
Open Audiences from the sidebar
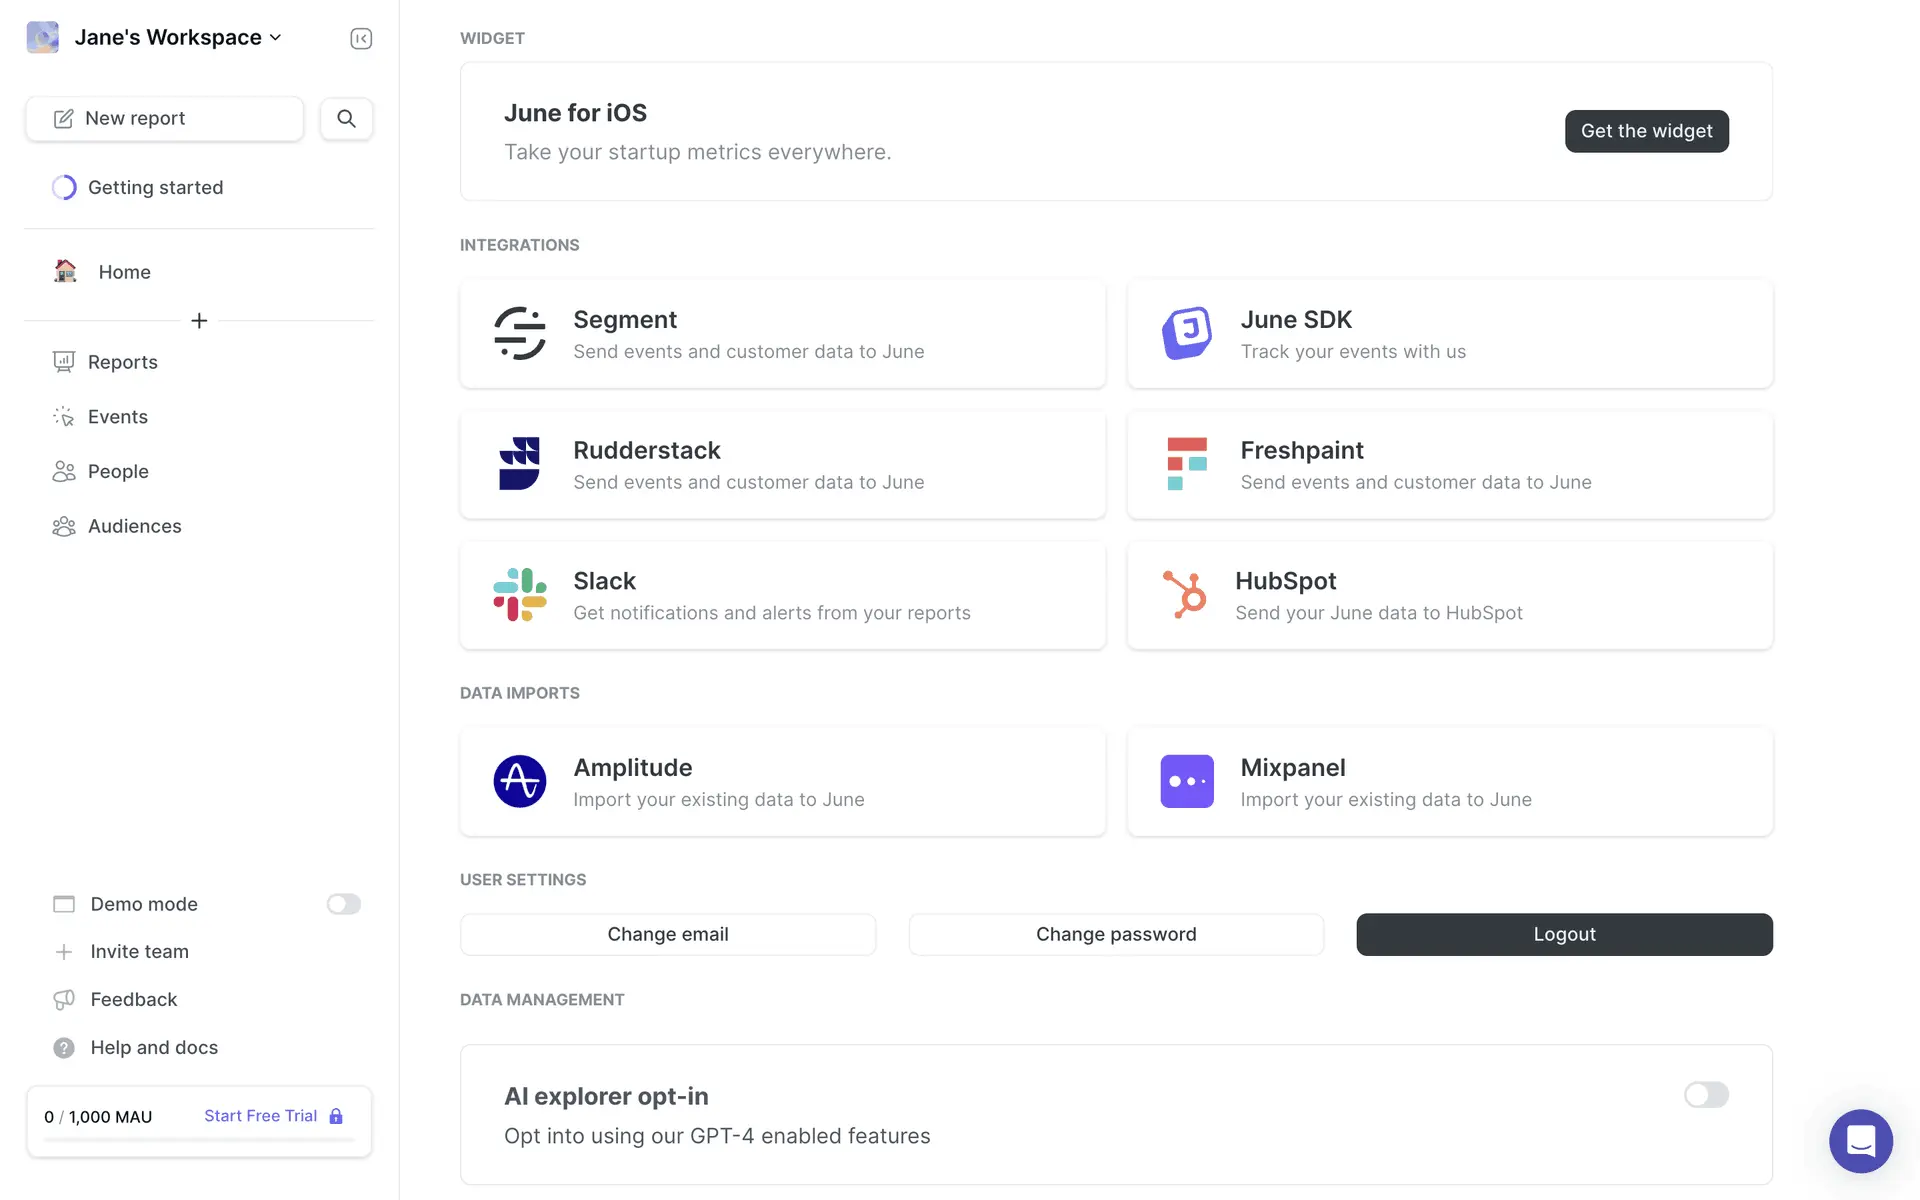pos(134,526)
